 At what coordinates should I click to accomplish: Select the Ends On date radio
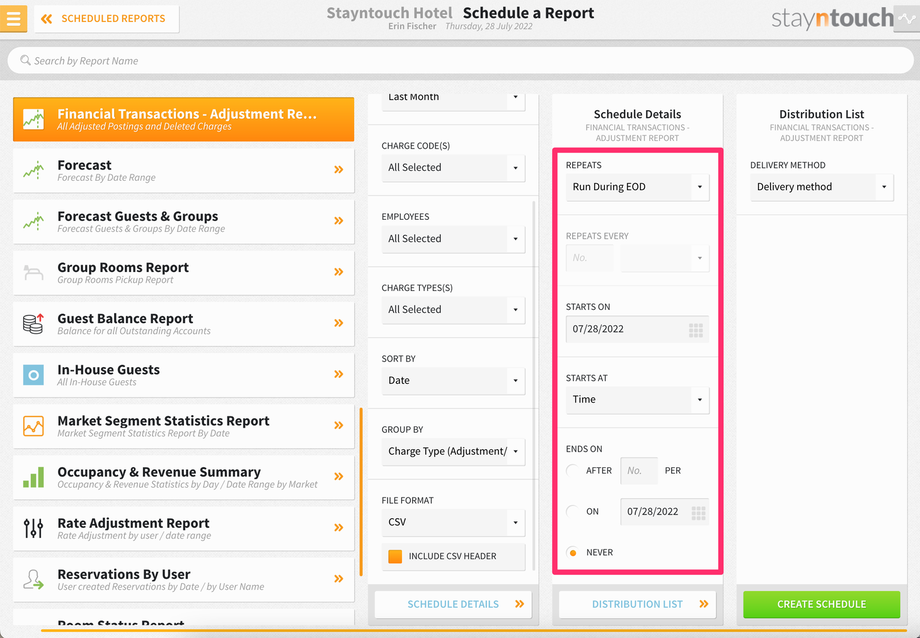tap(573, 512)
